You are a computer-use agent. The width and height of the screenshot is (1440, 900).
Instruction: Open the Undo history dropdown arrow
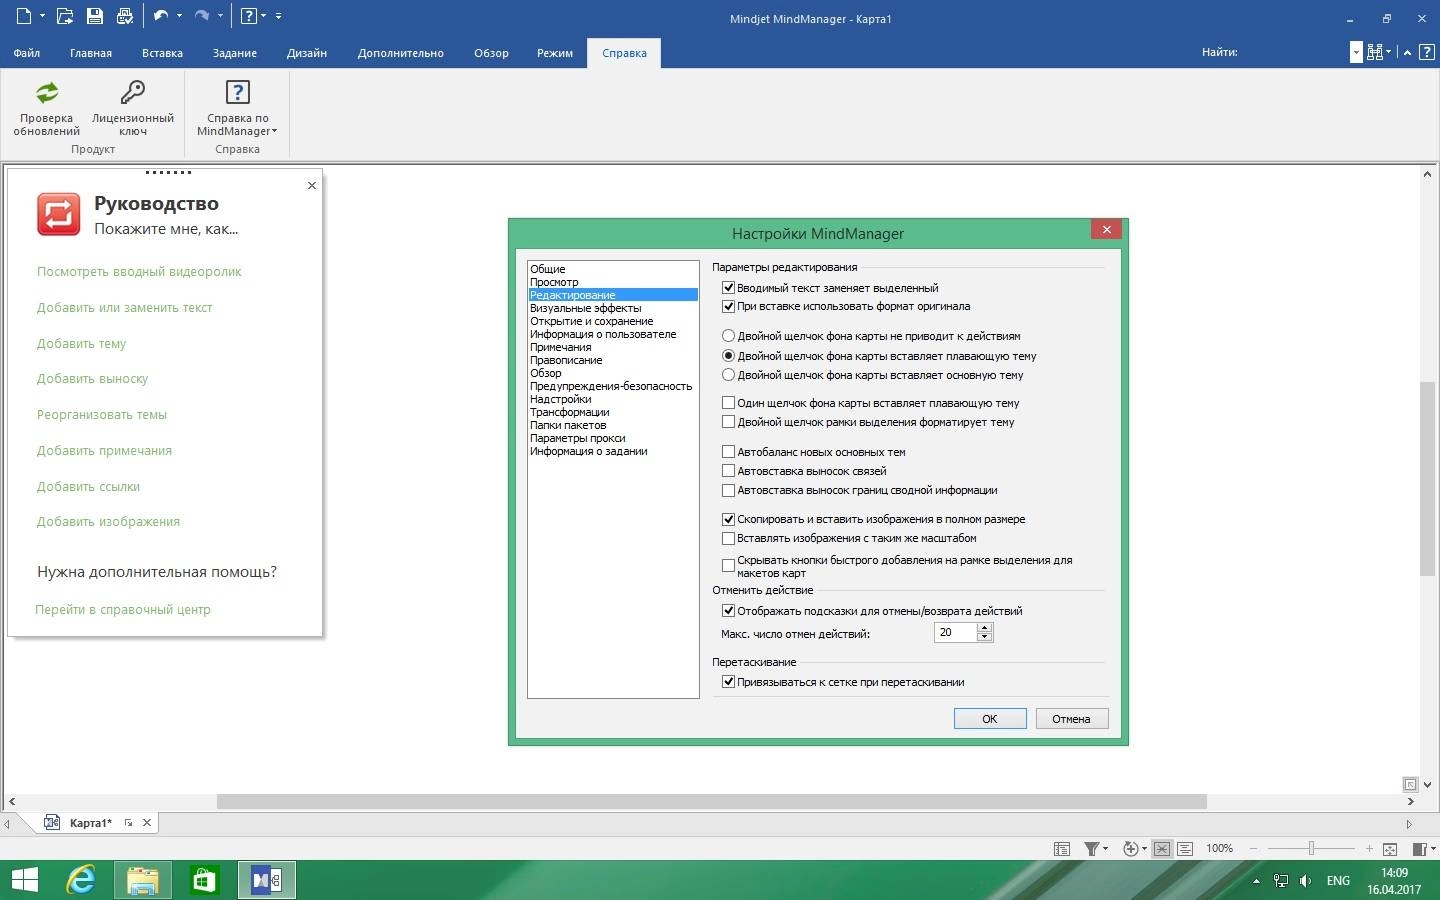pyautogui.click(x=179, y=16)
